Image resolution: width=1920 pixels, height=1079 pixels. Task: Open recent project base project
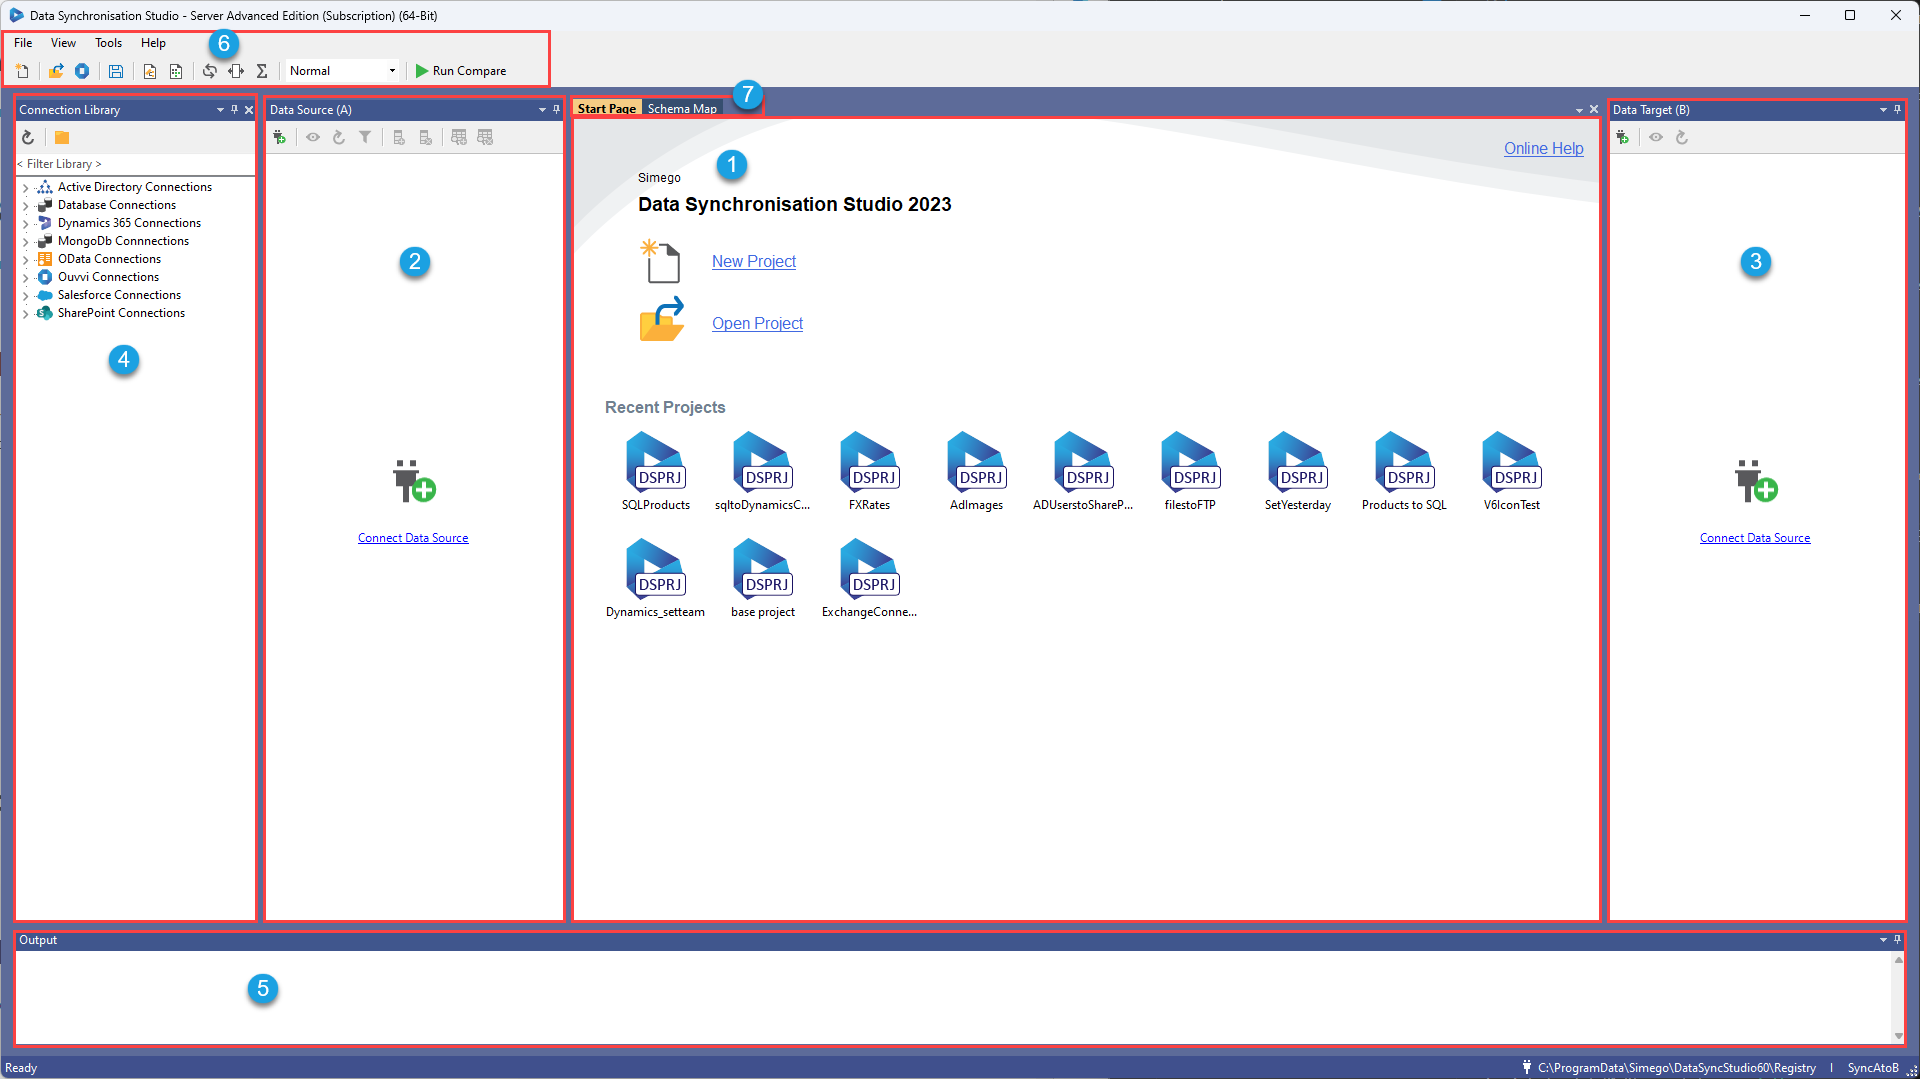[x=763, y=578]
